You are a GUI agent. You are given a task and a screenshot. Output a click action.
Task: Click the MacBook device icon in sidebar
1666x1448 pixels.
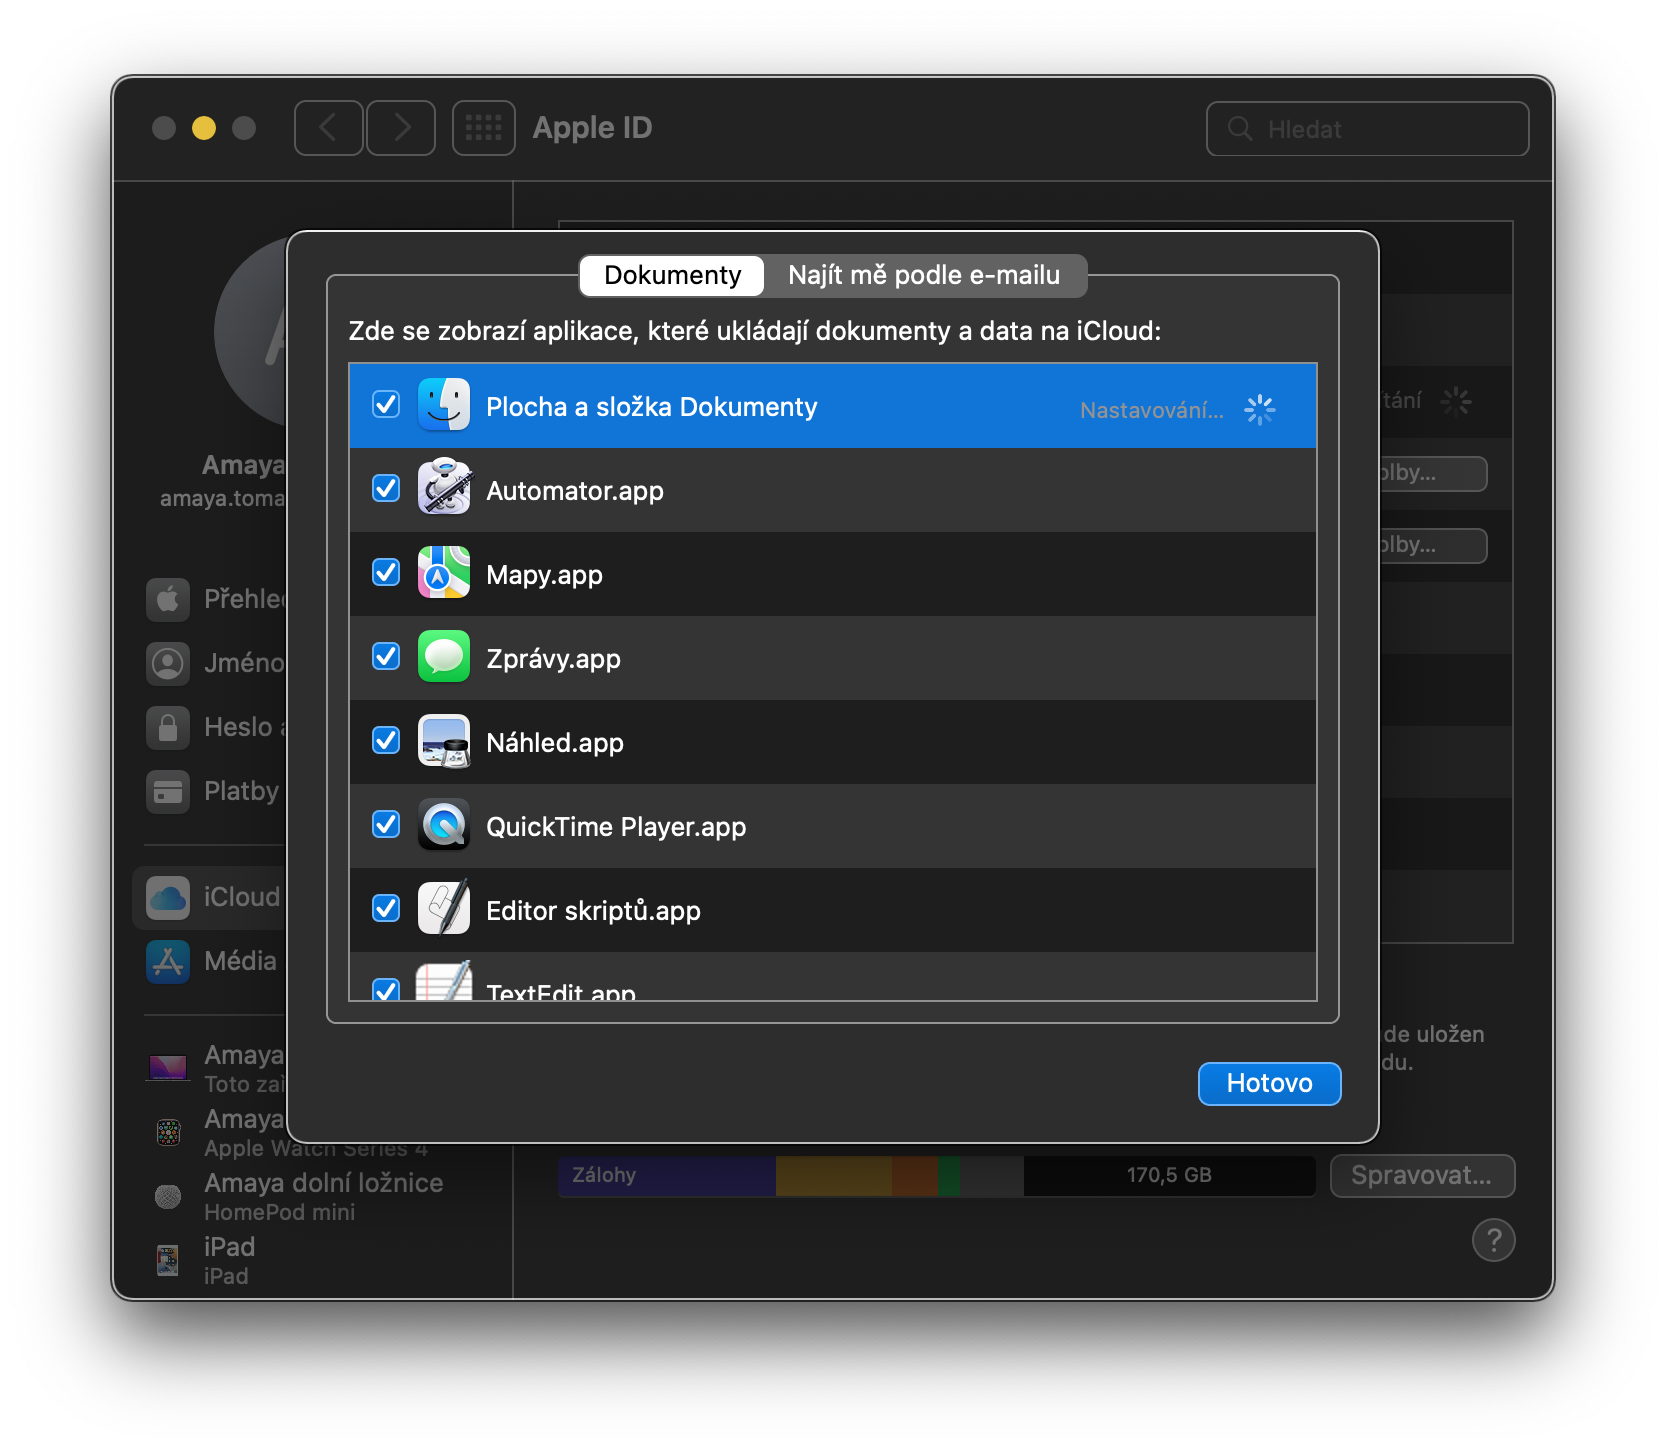tap(168, 1068)
